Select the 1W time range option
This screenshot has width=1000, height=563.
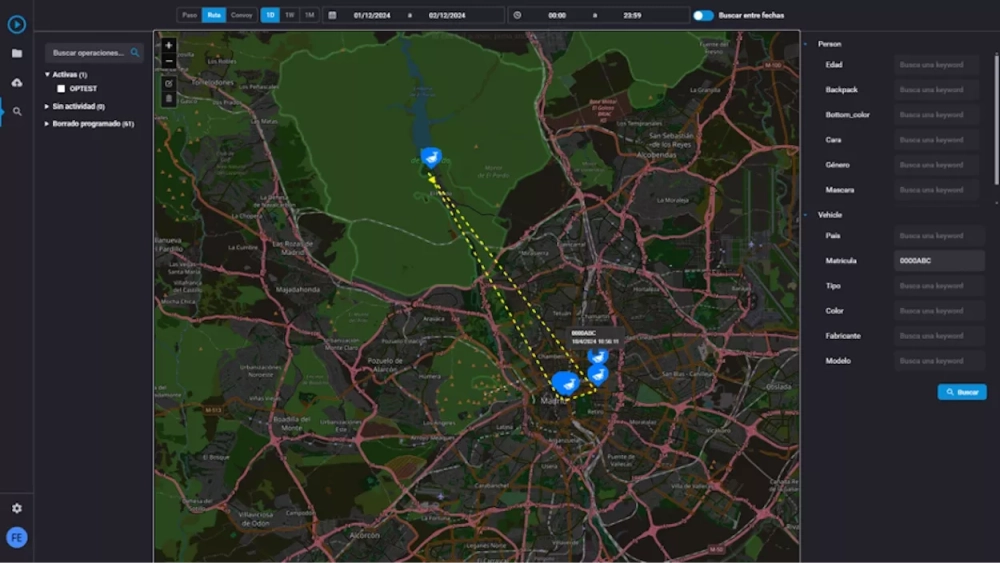pyautogui.click(x=289, y=15)
